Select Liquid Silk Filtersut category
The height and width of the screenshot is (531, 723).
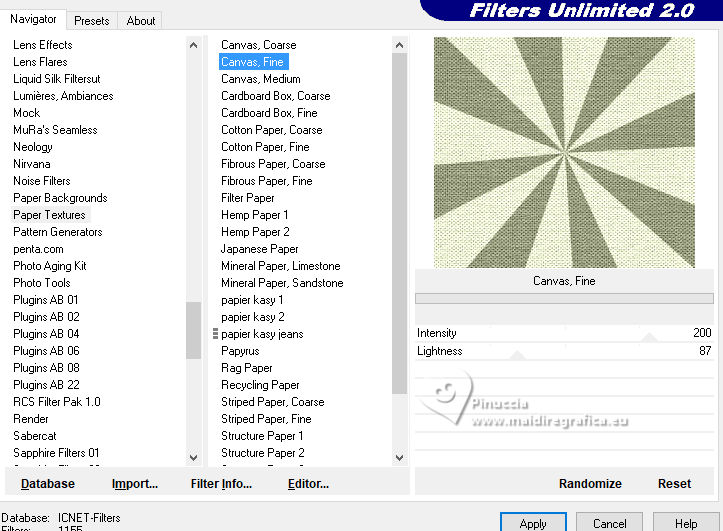57,79
